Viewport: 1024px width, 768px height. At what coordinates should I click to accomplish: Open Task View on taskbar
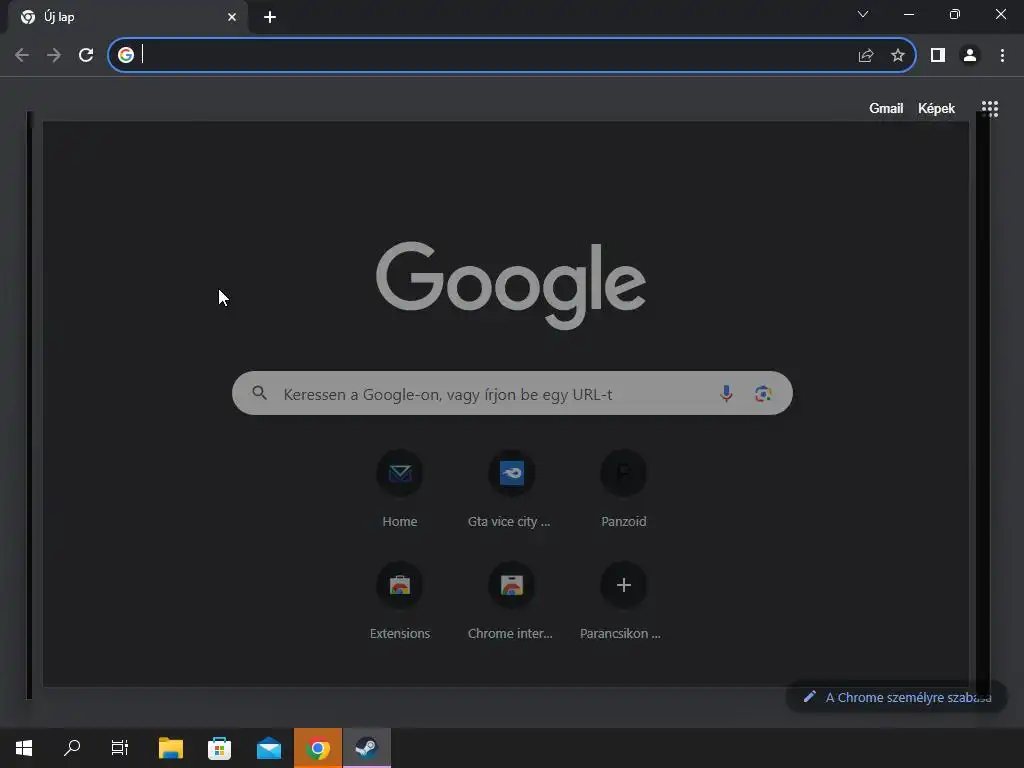coord(120,748)
